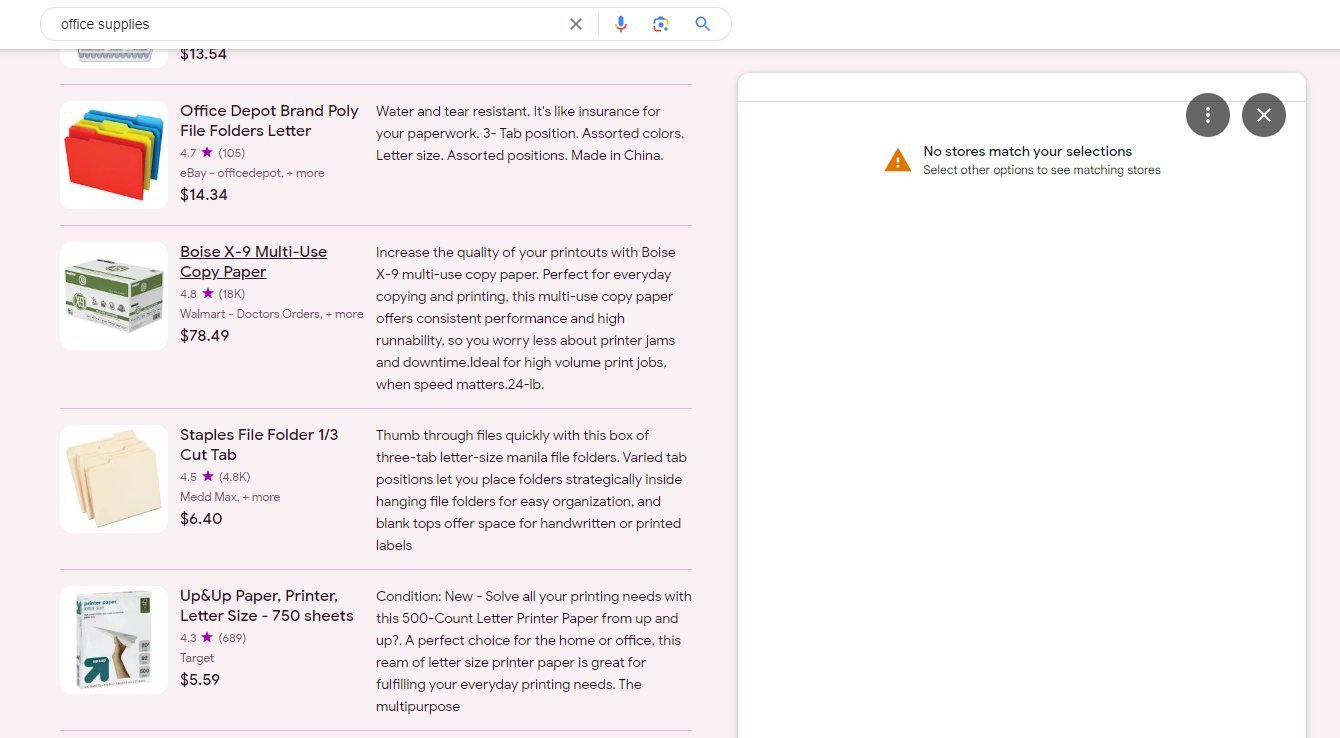Click 'Select other options to see matching stores'
This screenshot has height=738, width=1340.
tap(1042, 170)
